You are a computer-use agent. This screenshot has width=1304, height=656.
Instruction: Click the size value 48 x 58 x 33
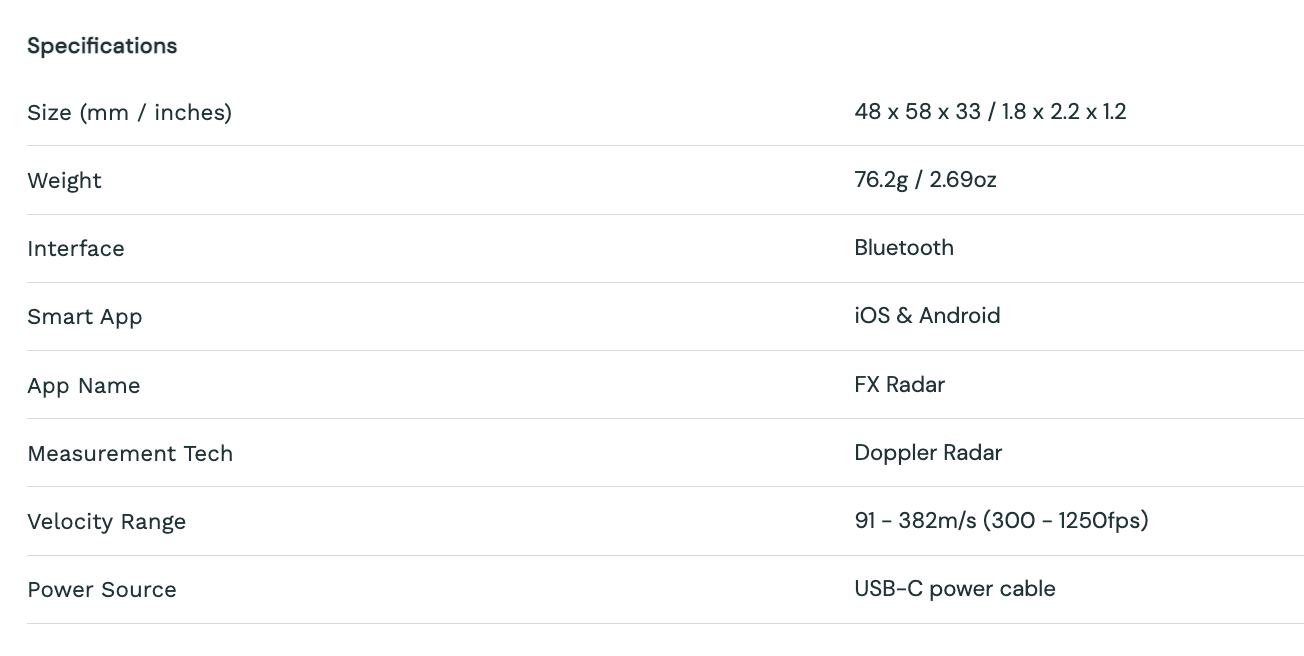point(917,112)
